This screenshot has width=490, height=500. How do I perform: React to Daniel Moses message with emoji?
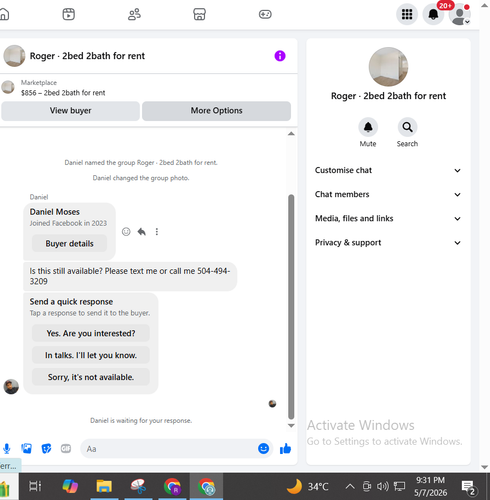pos(126,232)
